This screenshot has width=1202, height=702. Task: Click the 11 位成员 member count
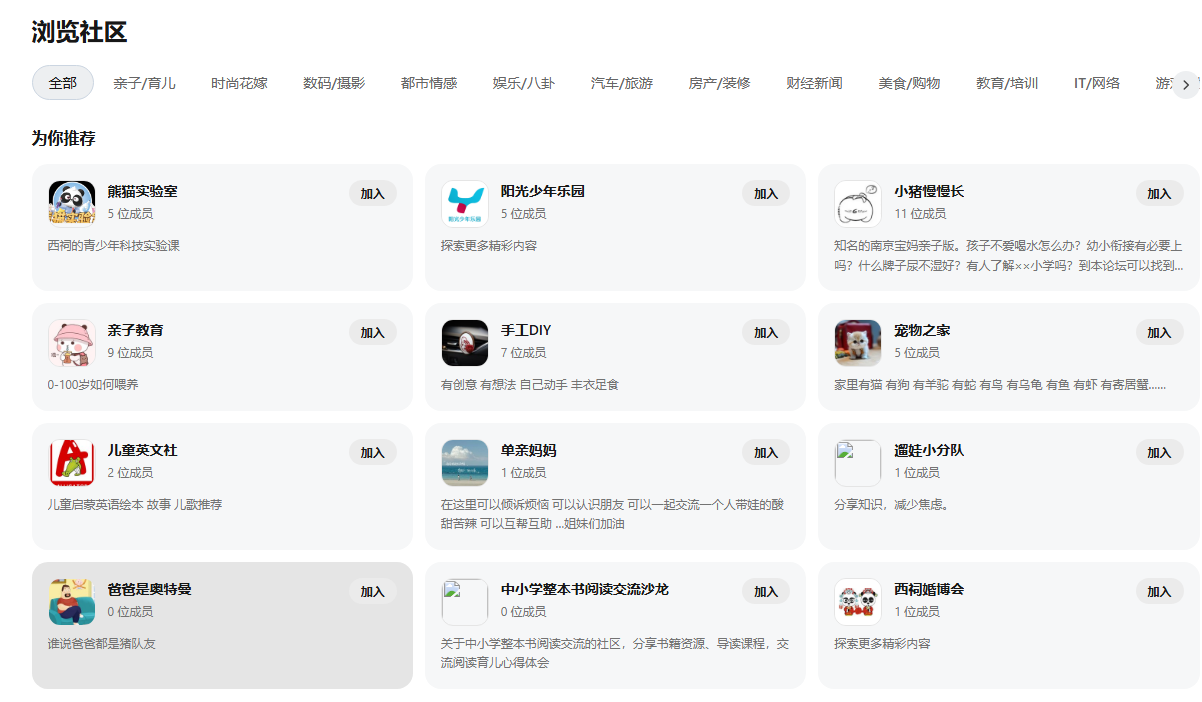920,213
